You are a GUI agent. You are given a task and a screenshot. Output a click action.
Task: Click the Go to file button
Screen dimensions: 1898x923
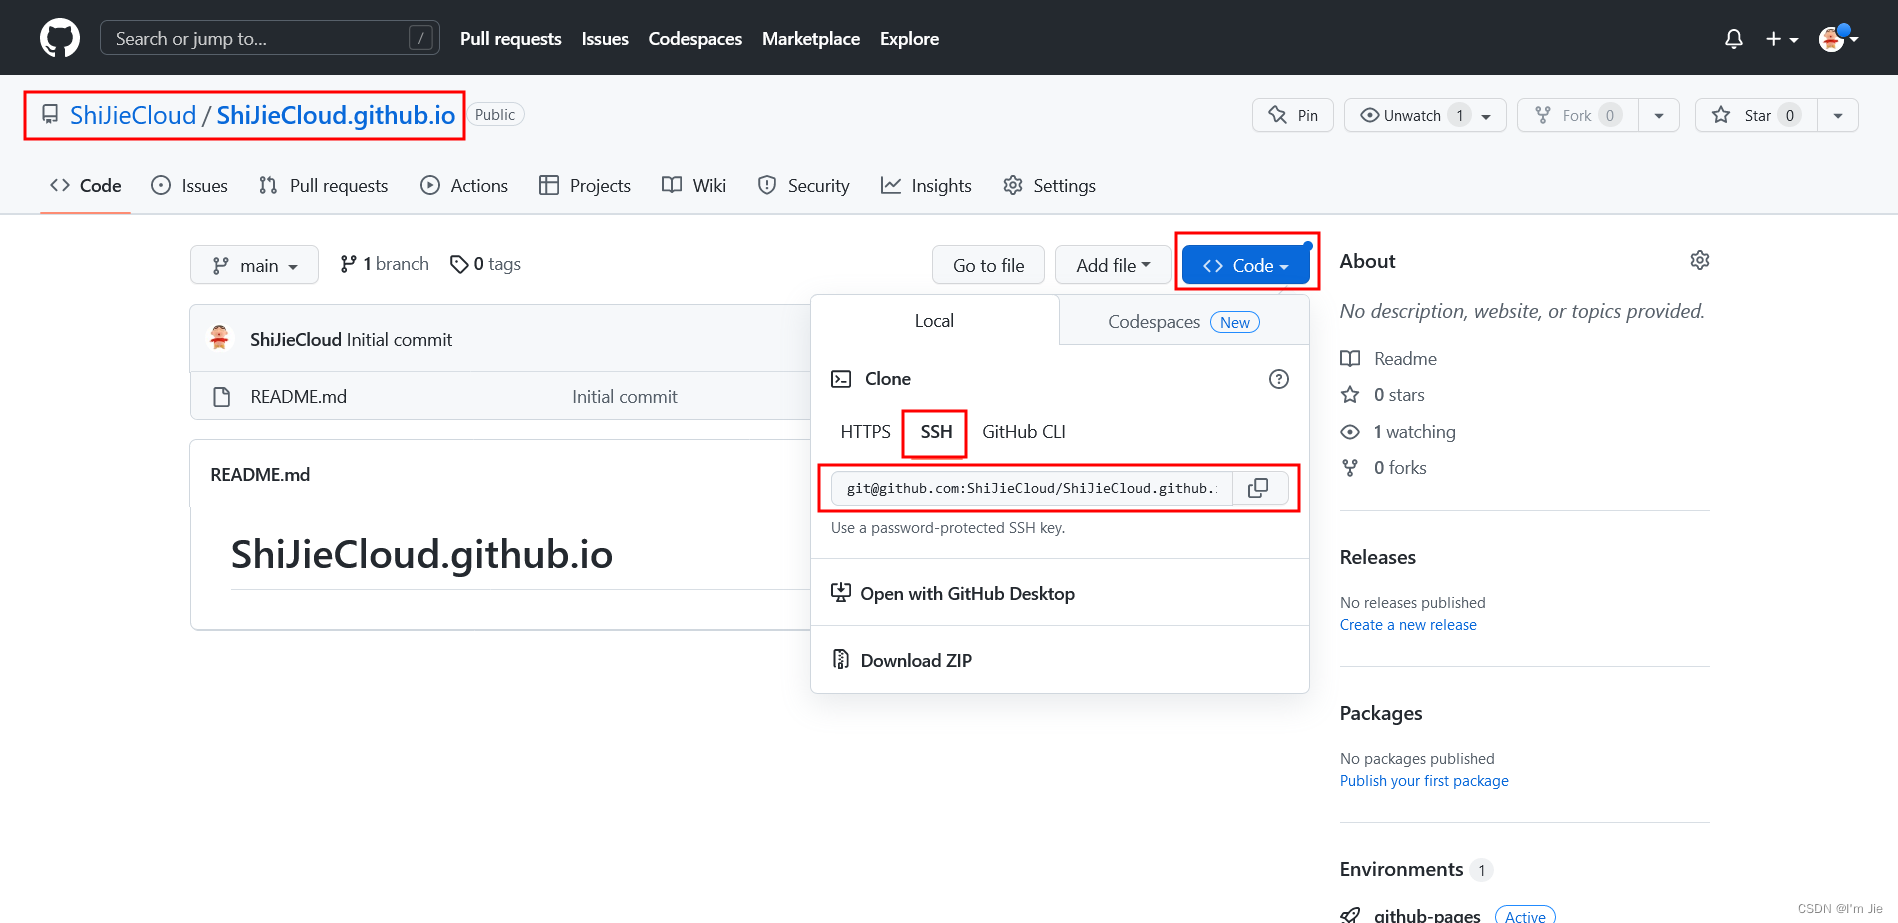[x=988, y=265]
